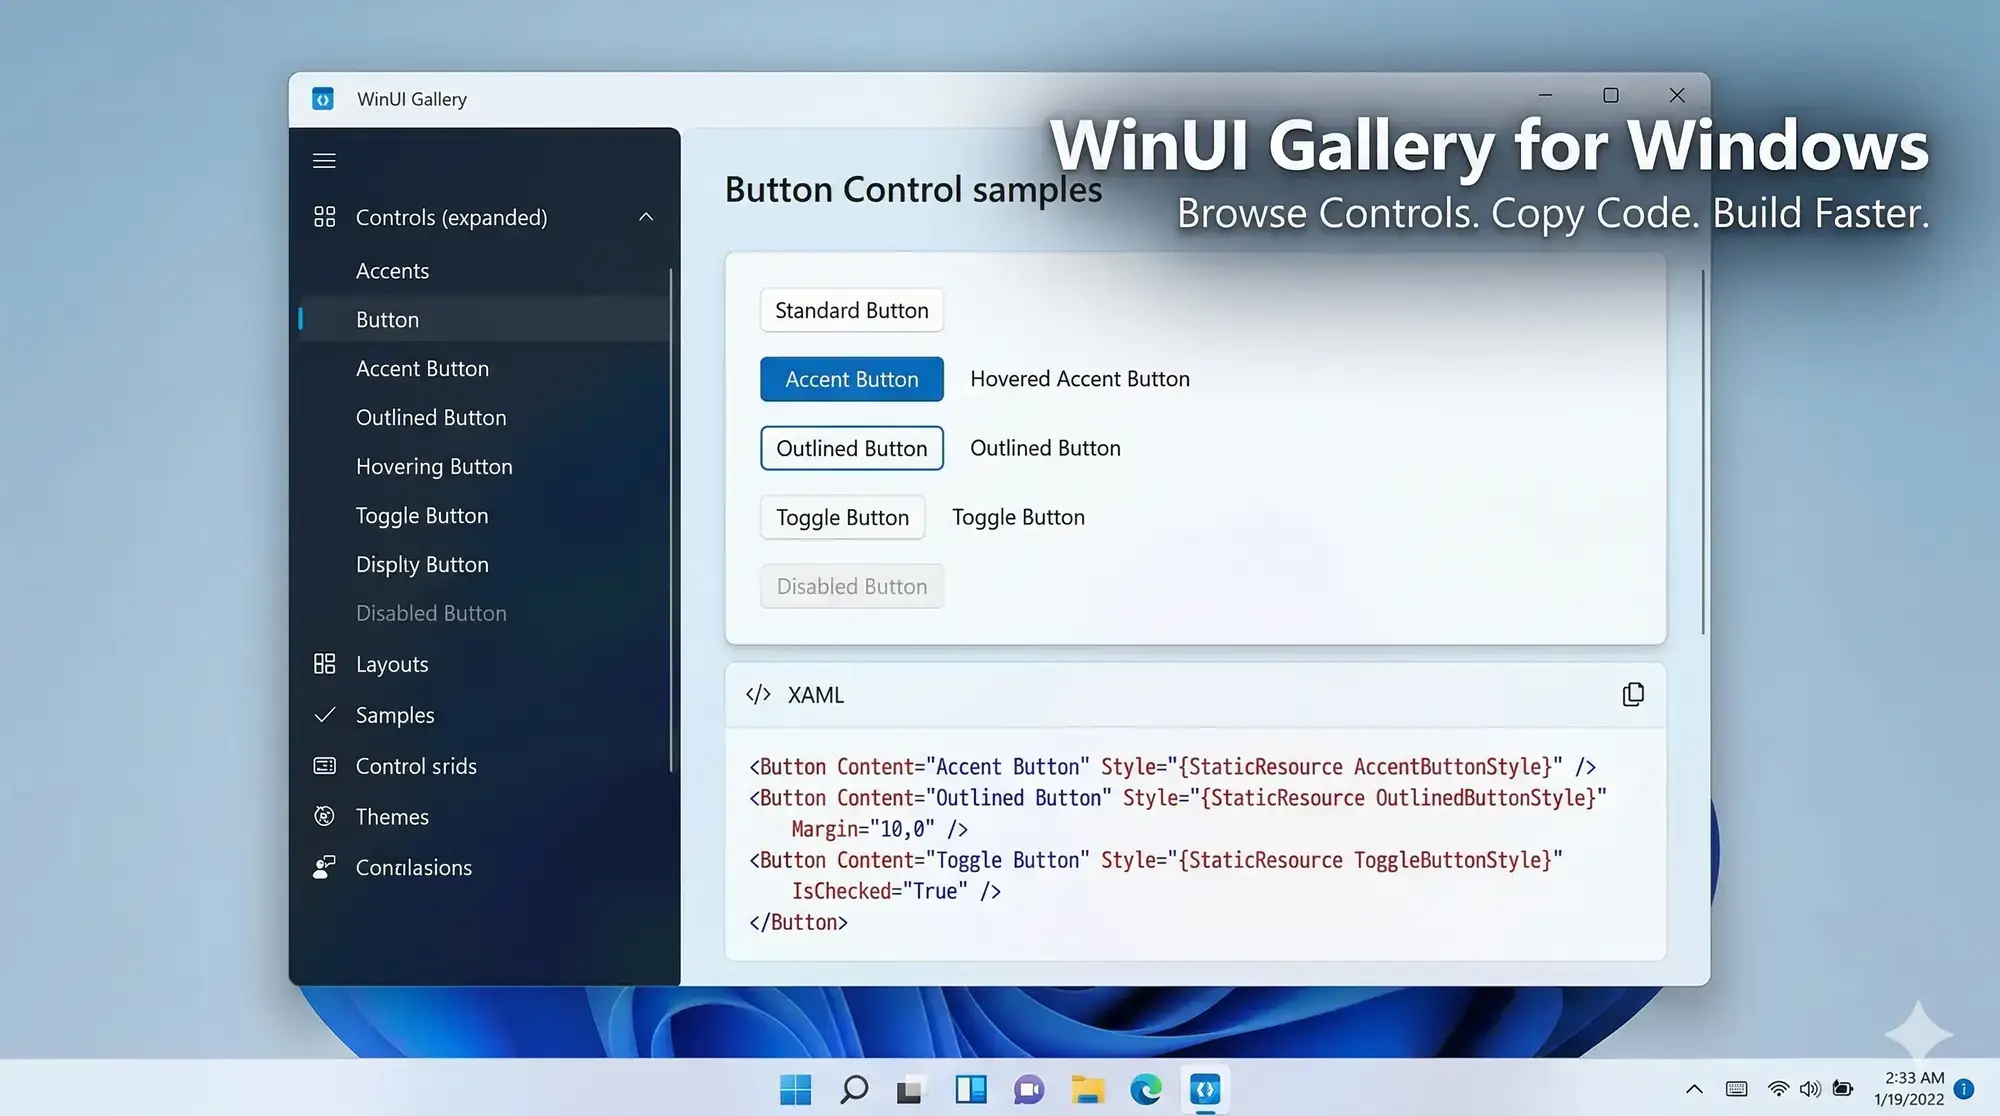Screen dimensions: 2000x1116
Task: Click the Standard Button sample
Action: (x=851, y=310)
